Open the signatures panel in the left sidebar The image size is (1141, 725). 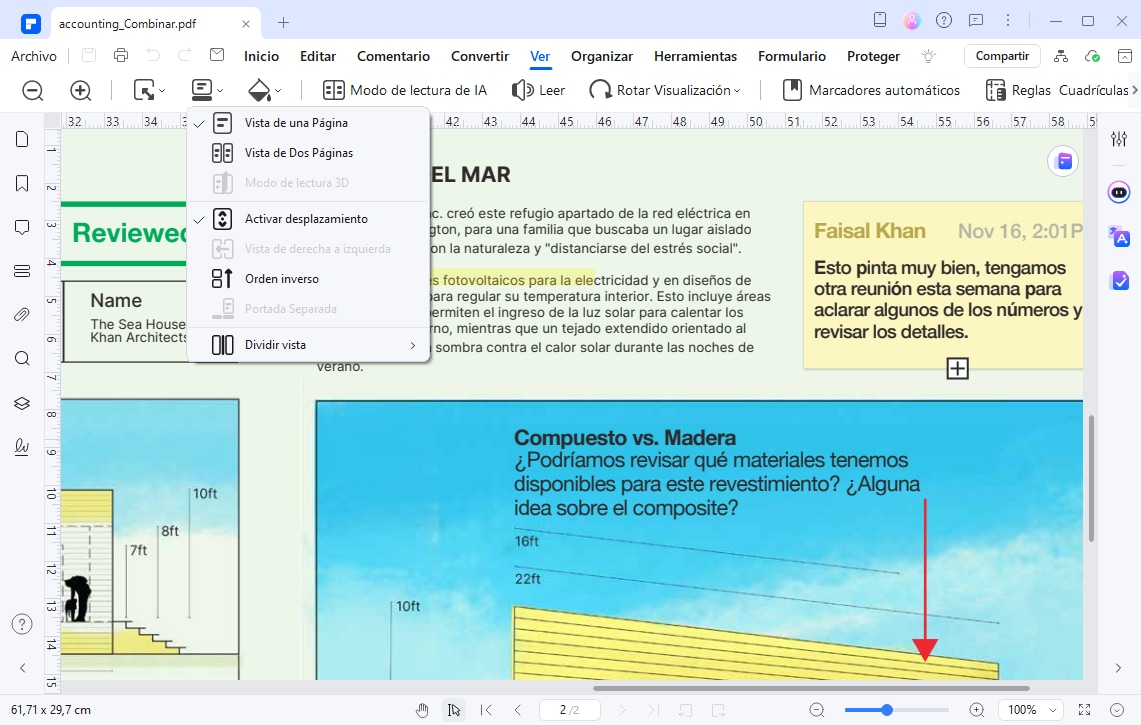[22, 446]
